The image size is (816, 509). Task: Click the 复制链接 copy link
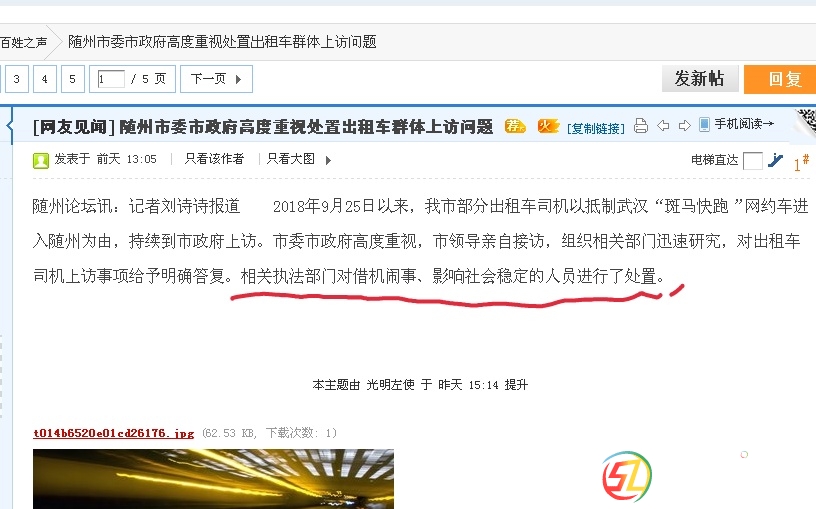(595, 128)
